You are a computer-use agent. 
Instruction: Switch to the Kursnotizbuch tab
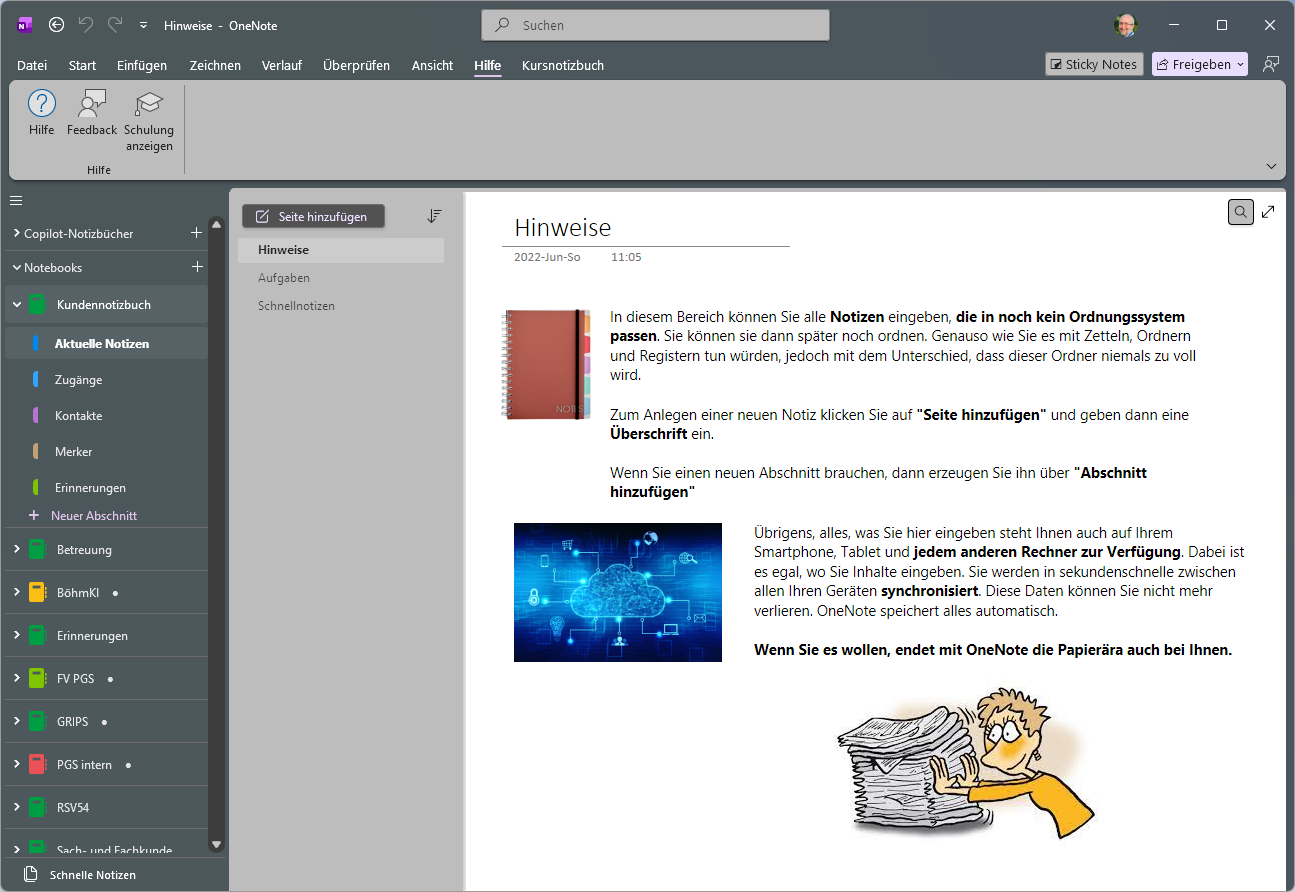(563, 65)
